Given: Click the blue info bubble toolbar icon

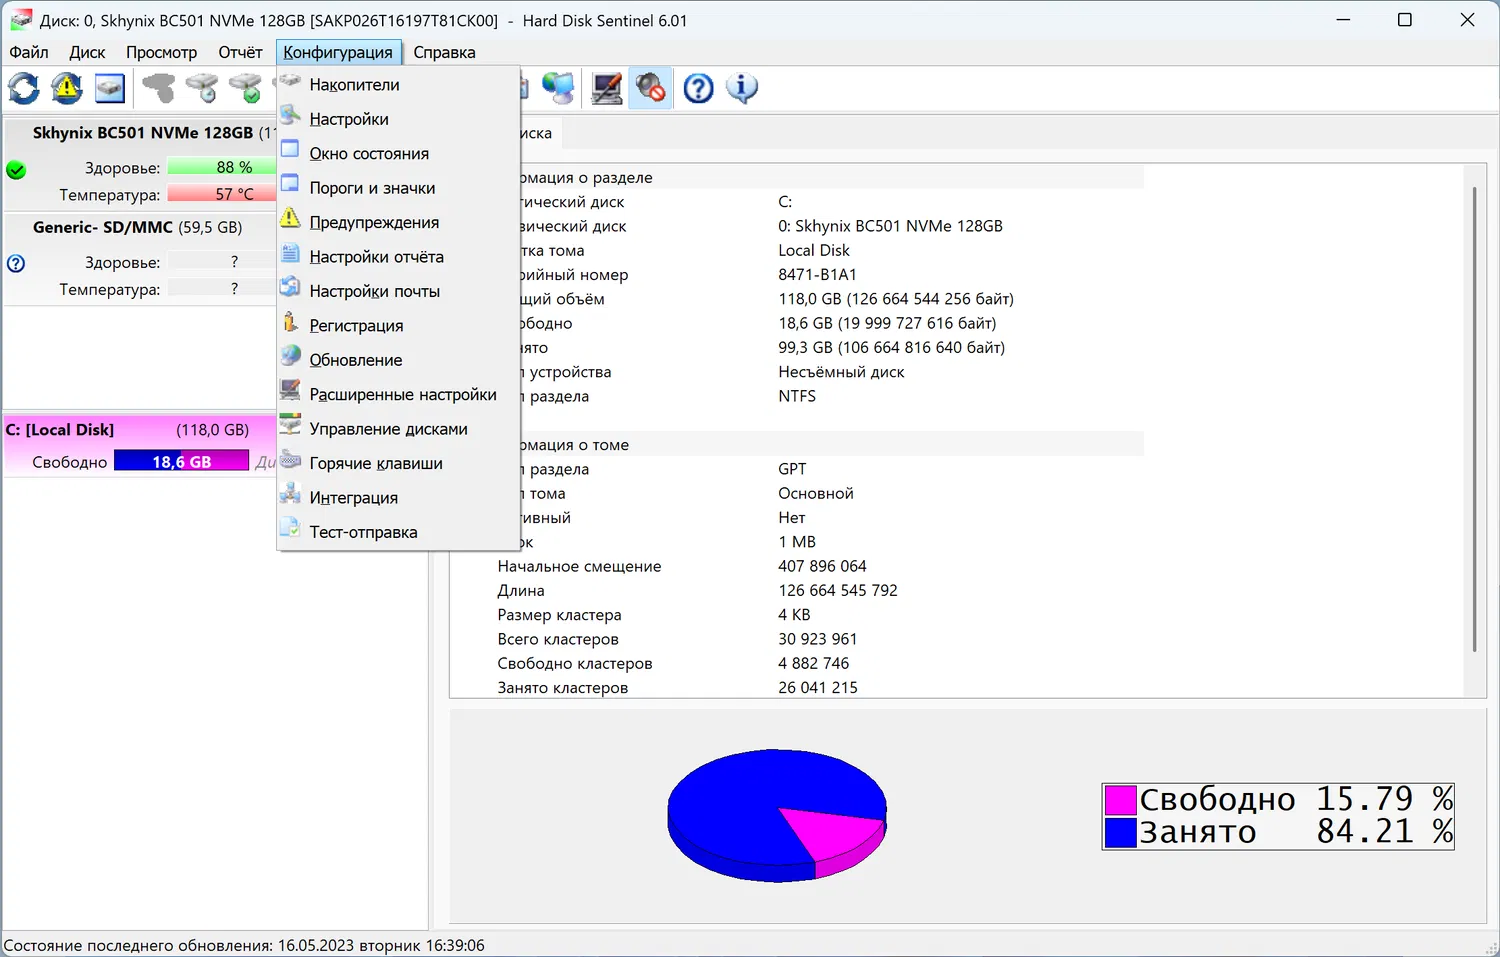Looking at the screenshot, I should point(742,88).
